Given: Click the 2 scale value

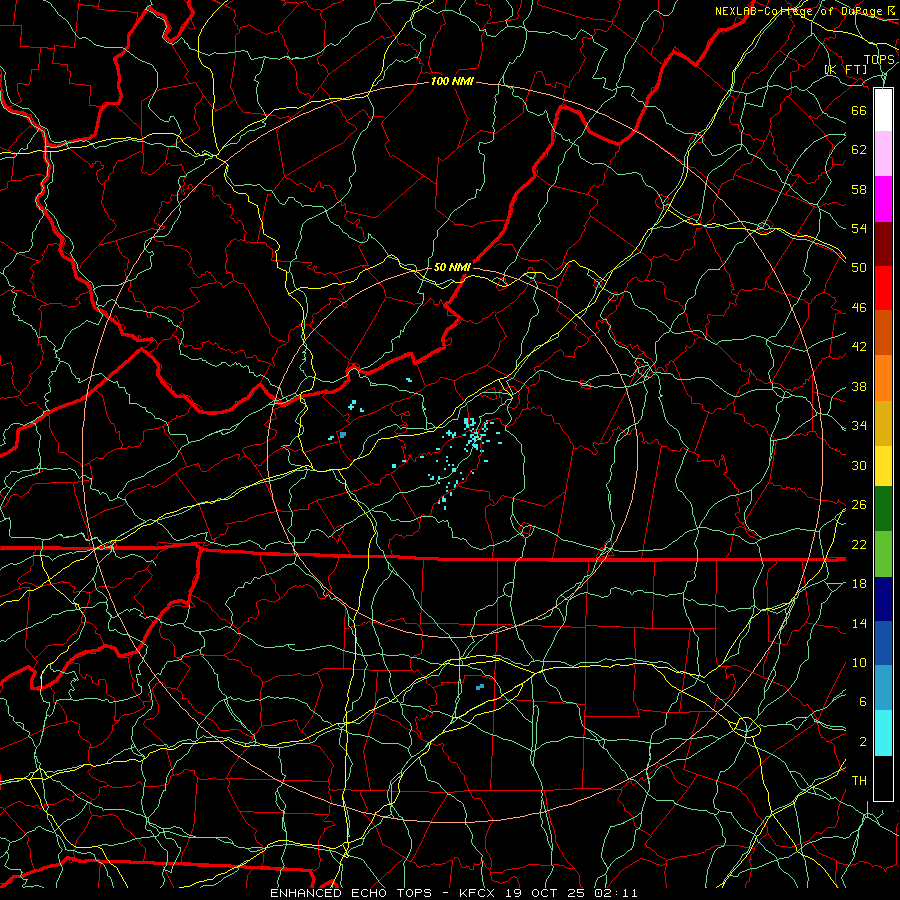Looking at the screenshot, I should click(x=863, y=742).
